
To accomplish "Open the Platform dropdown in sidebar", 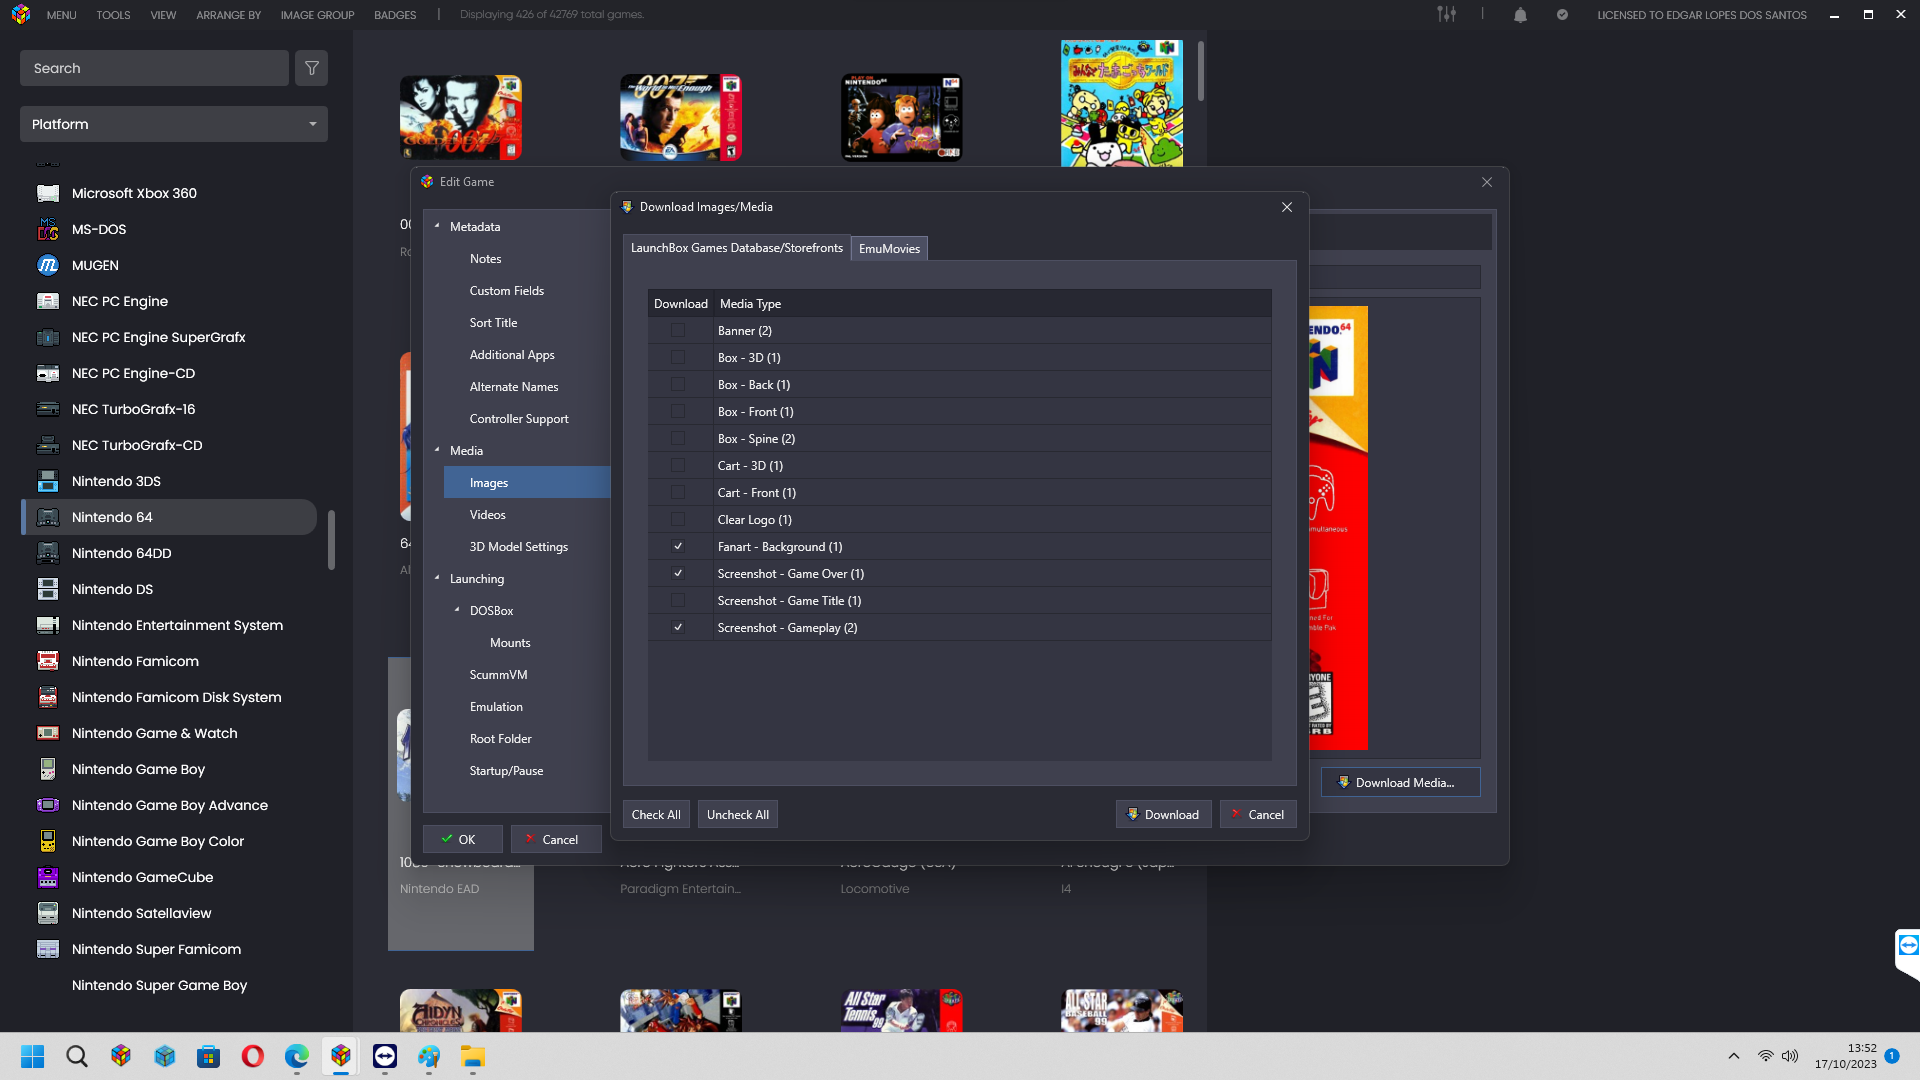I will [x=174, y=124].
